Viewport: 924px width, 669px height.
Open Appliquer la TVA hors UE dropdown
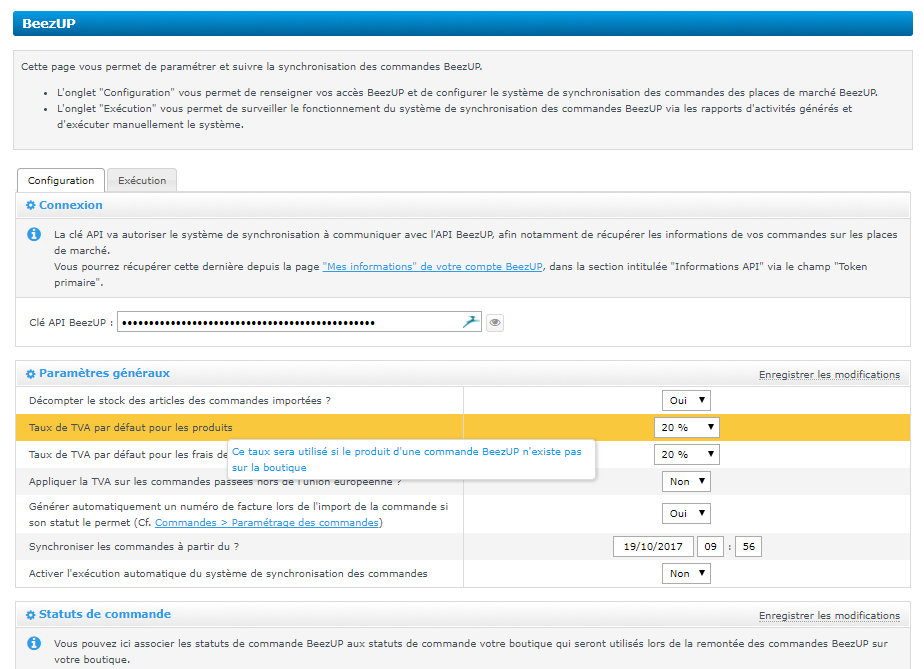(x=686, y=482)
